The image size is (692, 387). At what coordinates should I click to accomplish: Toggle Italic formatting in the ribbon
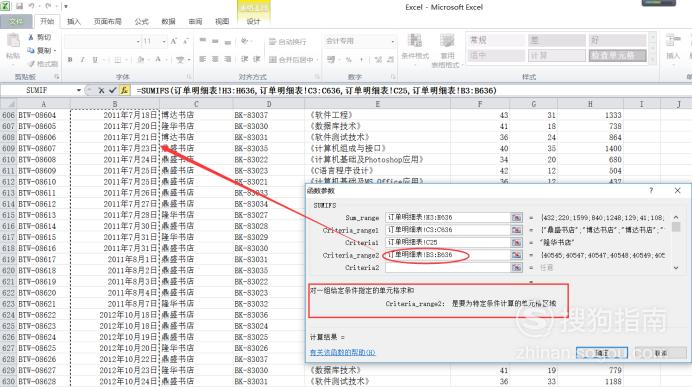coord(82,60)
